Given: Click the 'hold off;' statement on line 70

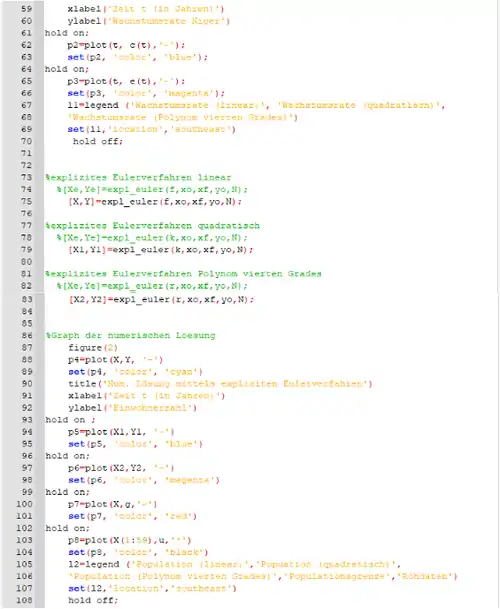Looking at the screenshot, I should click(x=98, y=141).
